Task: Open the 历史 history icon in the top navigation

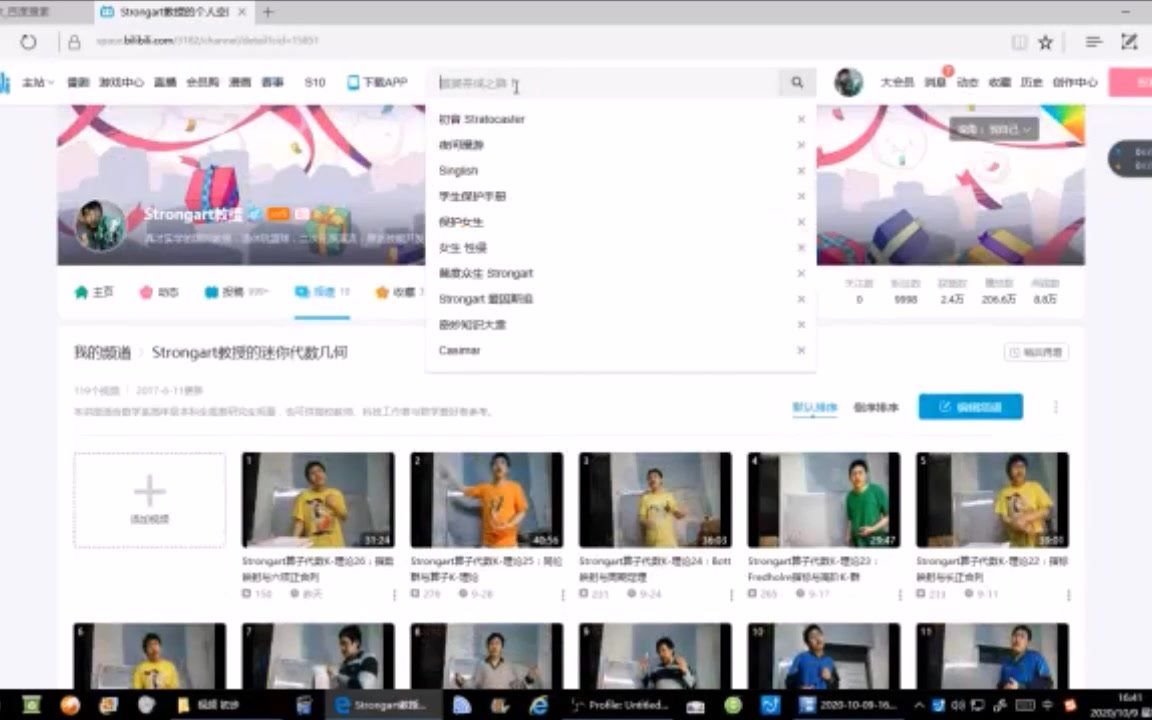Action: tap(1034, 83)
